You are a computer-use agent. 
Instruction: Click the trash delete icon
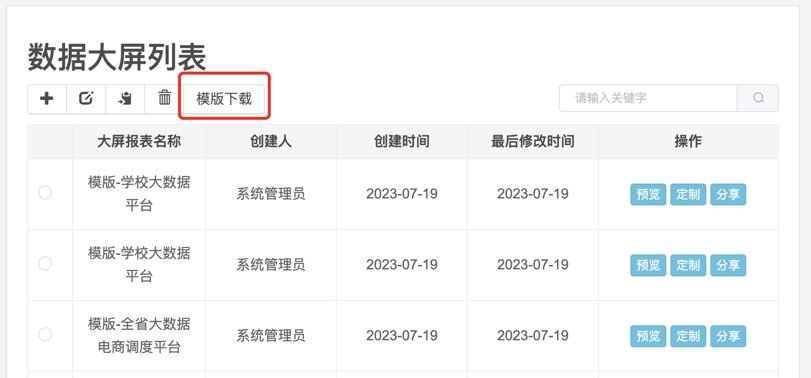point(164,98)
